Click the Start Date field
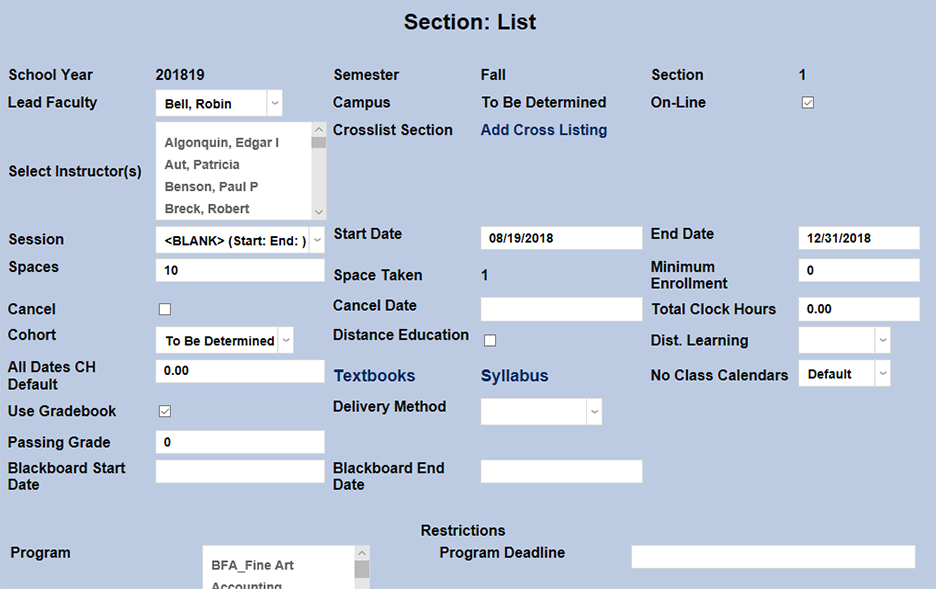Screen dimensions: 936x589 (x=560, y=238)
